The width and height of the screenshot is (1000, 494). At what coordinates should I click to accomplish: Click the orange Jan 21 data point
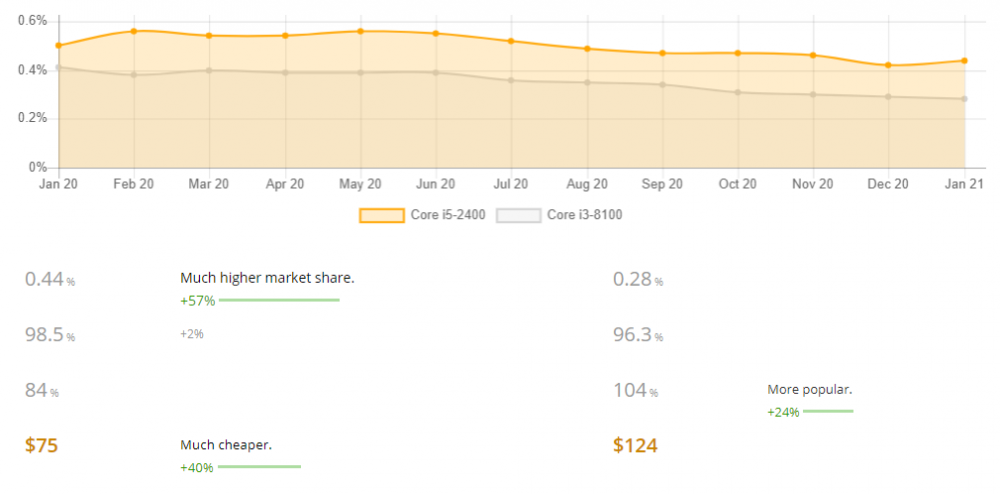(x=964, y=61)
